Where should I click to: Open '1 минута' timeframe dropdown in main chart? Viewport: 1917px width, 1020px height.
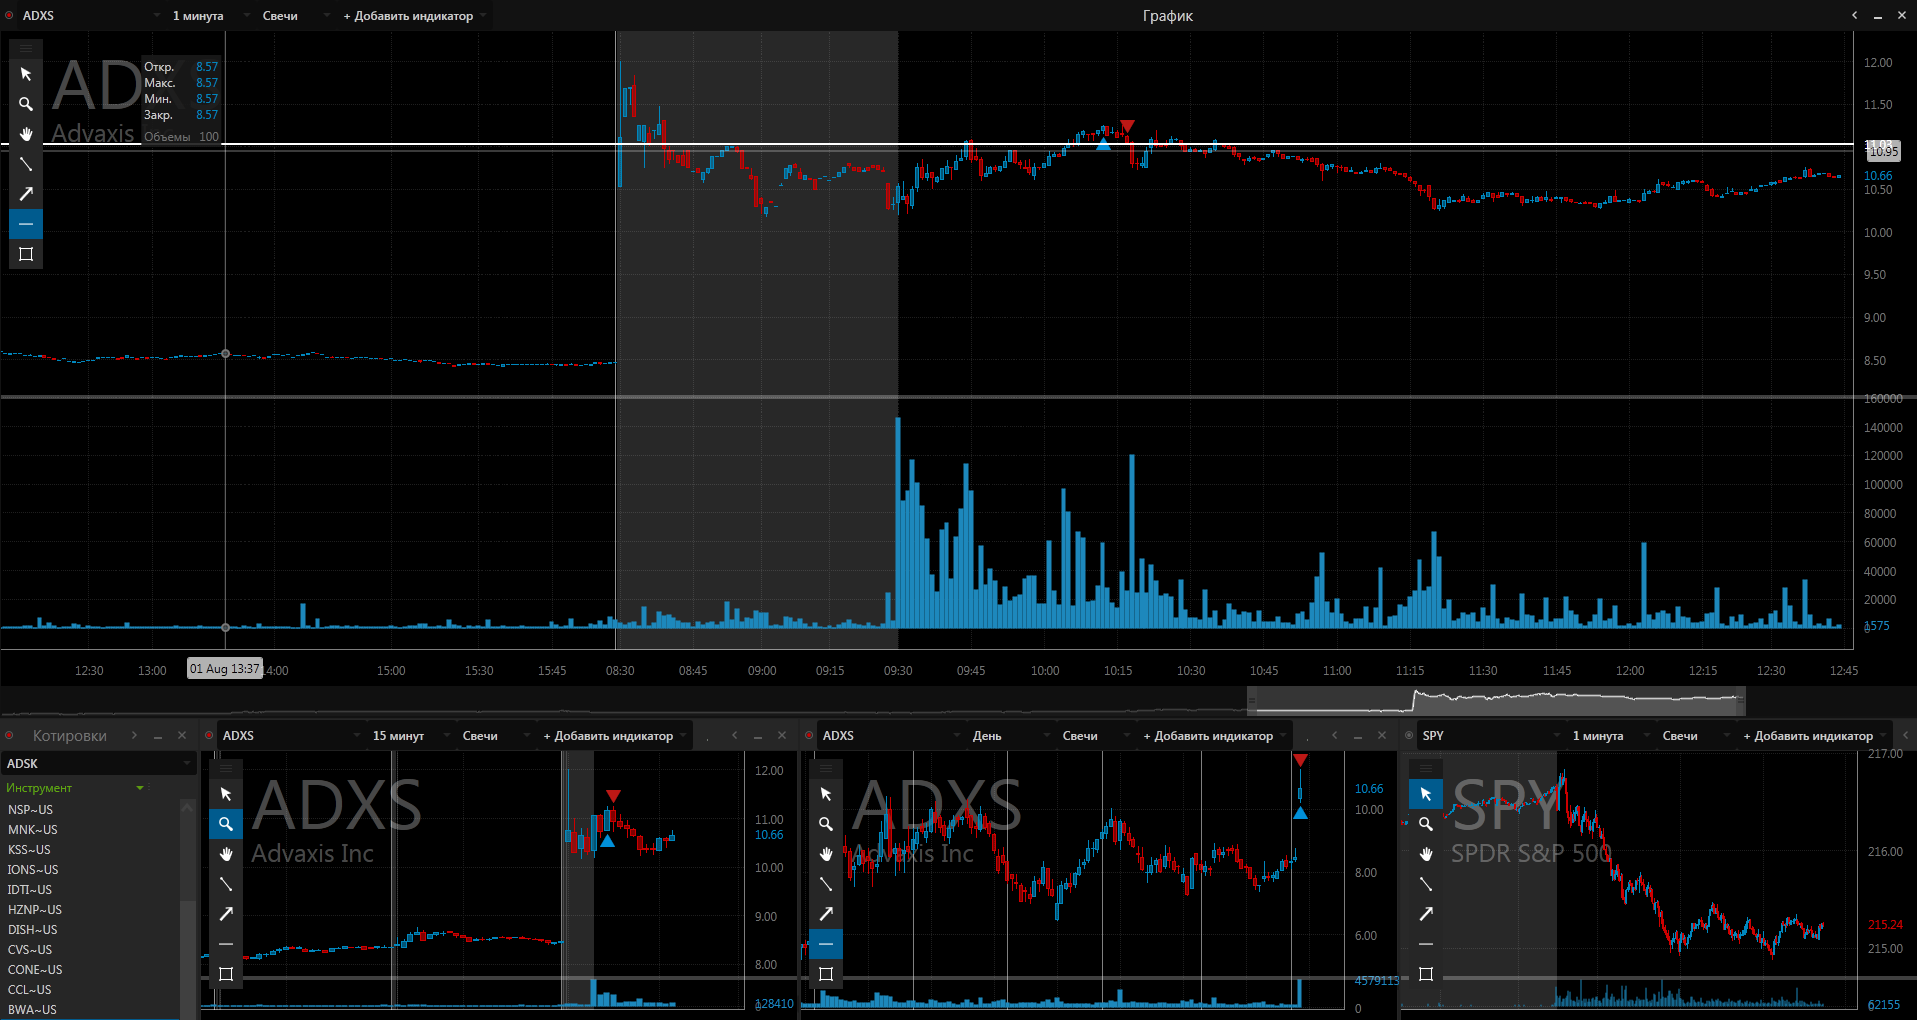pyautogui.click(x=209, y=16)
